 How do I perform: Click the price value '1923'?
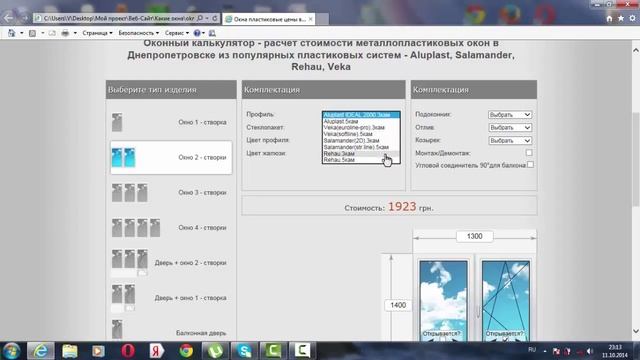tap(402, 207)
